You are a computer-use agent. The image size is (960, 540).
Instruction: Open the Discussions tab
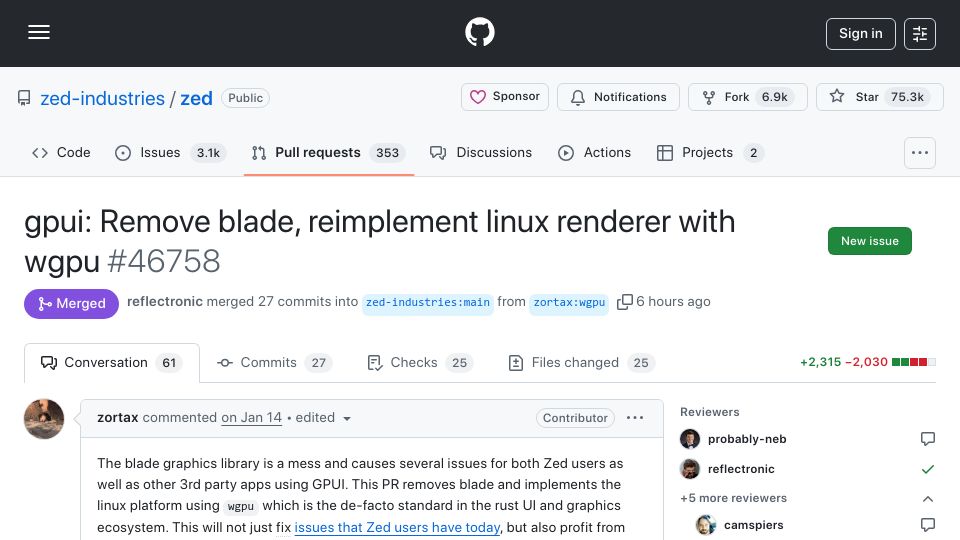pos(481,152)
